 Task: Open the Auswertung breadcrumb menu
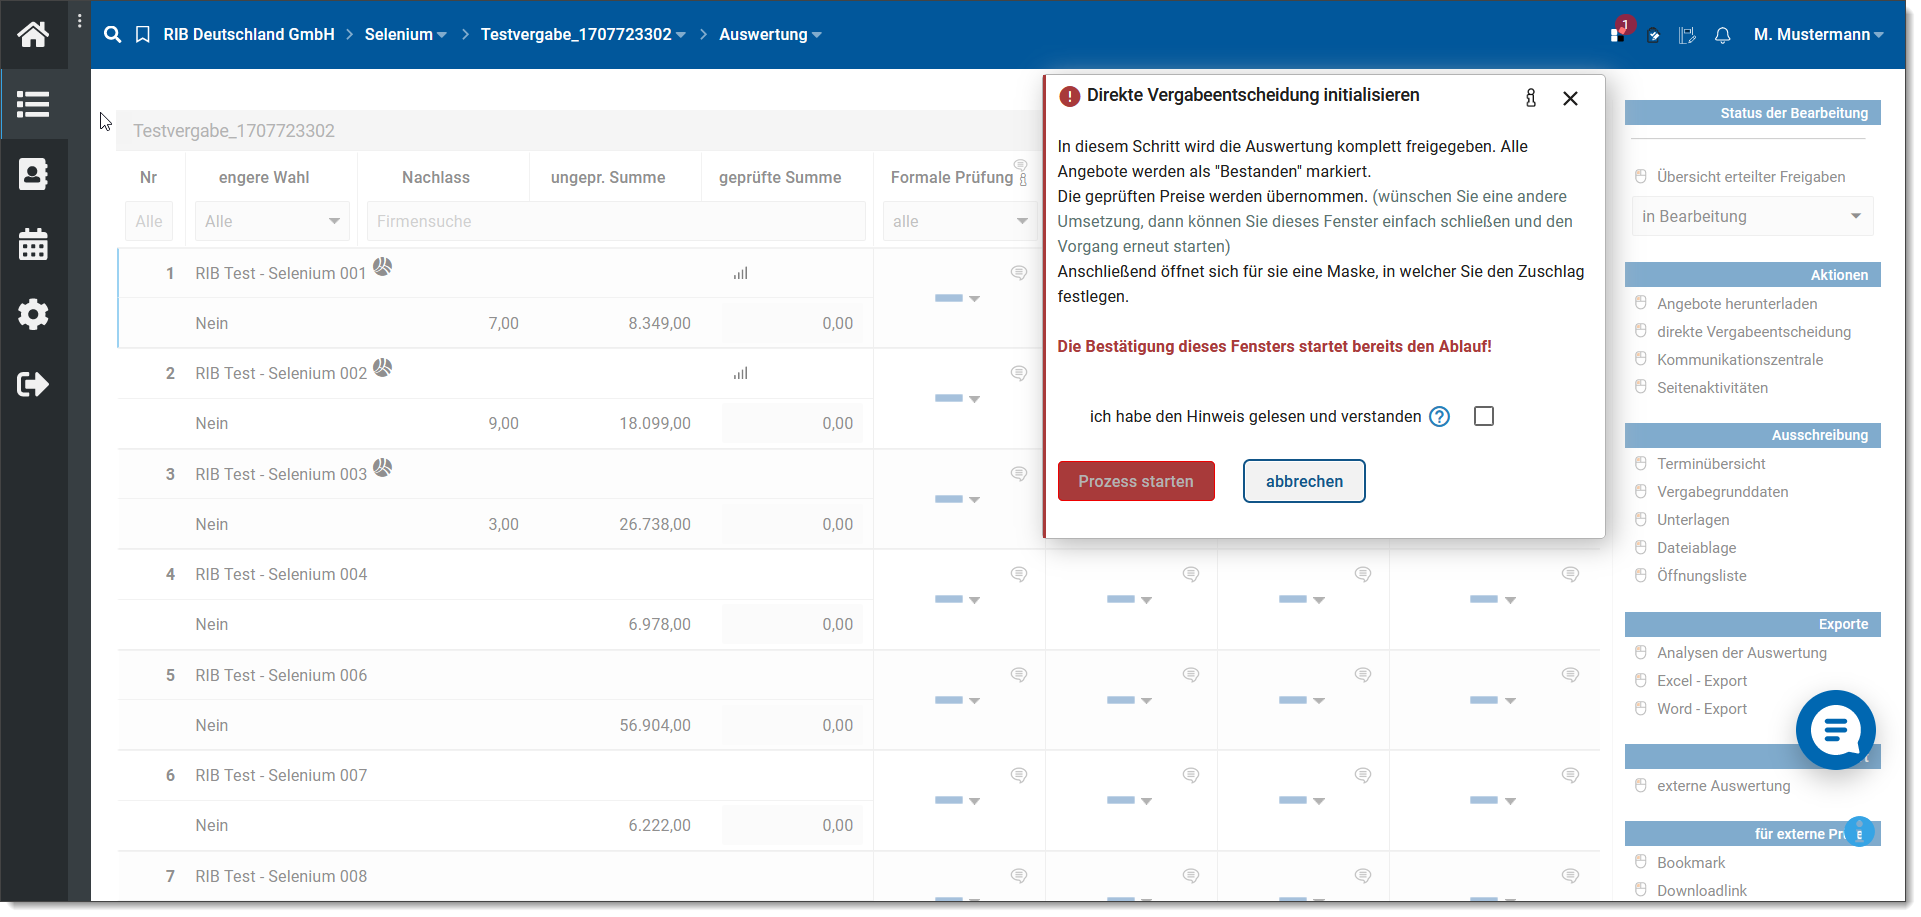click(769, 35)
